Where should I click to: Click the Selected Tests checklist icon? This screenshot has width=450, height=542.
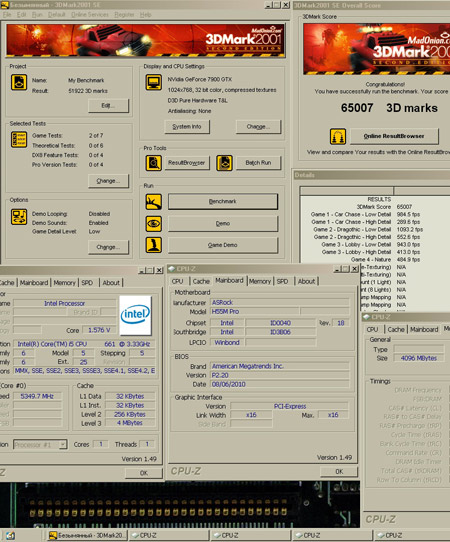19,139
